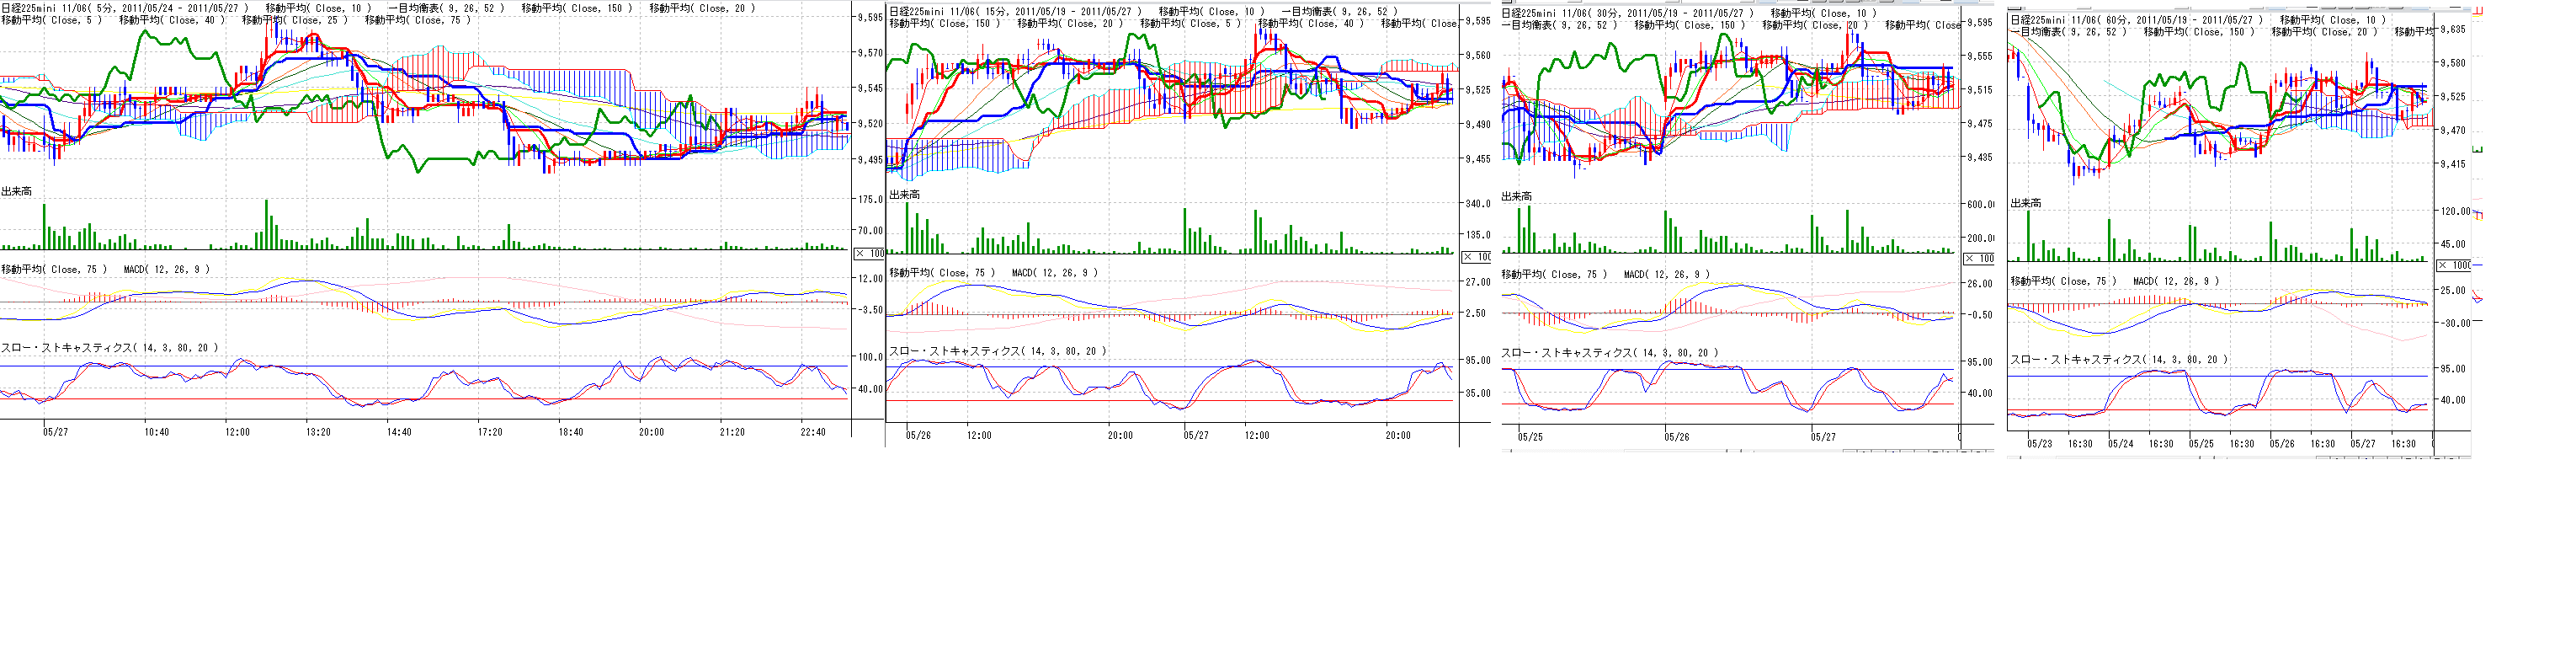The width and height of the screenshot is (2576, 647).
Task: Click the 9,595 price label on the 5-minute chart axis
Action: coord(870,17)
